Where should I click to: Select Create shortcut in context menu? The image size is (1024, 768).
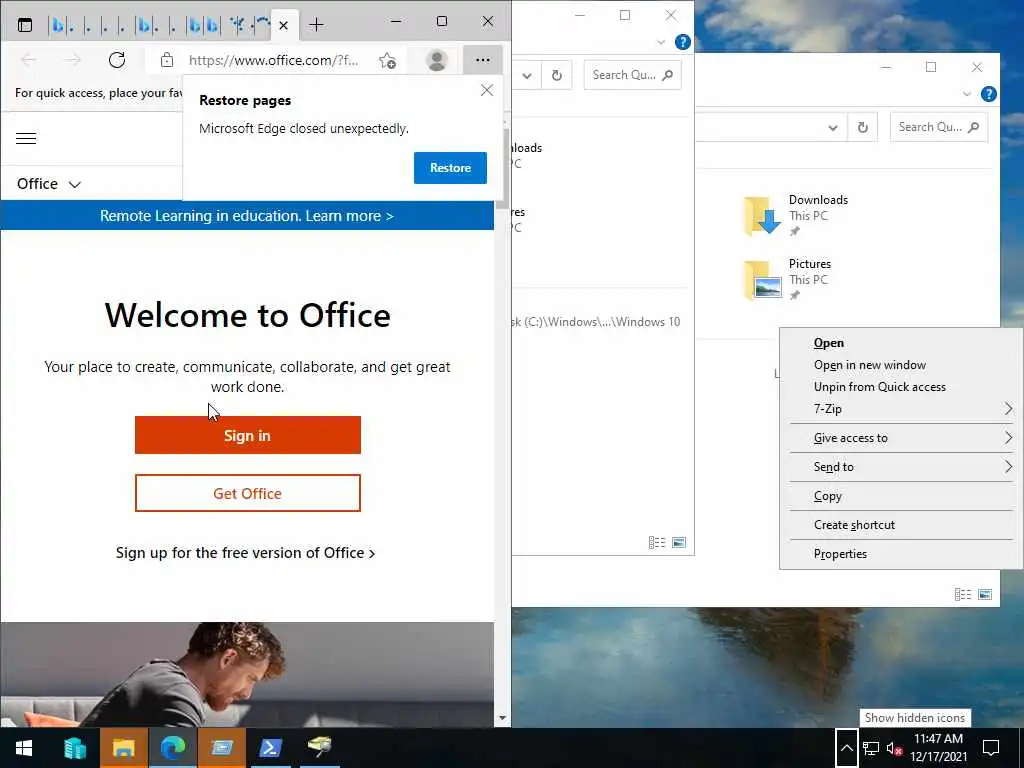[902, 525]
